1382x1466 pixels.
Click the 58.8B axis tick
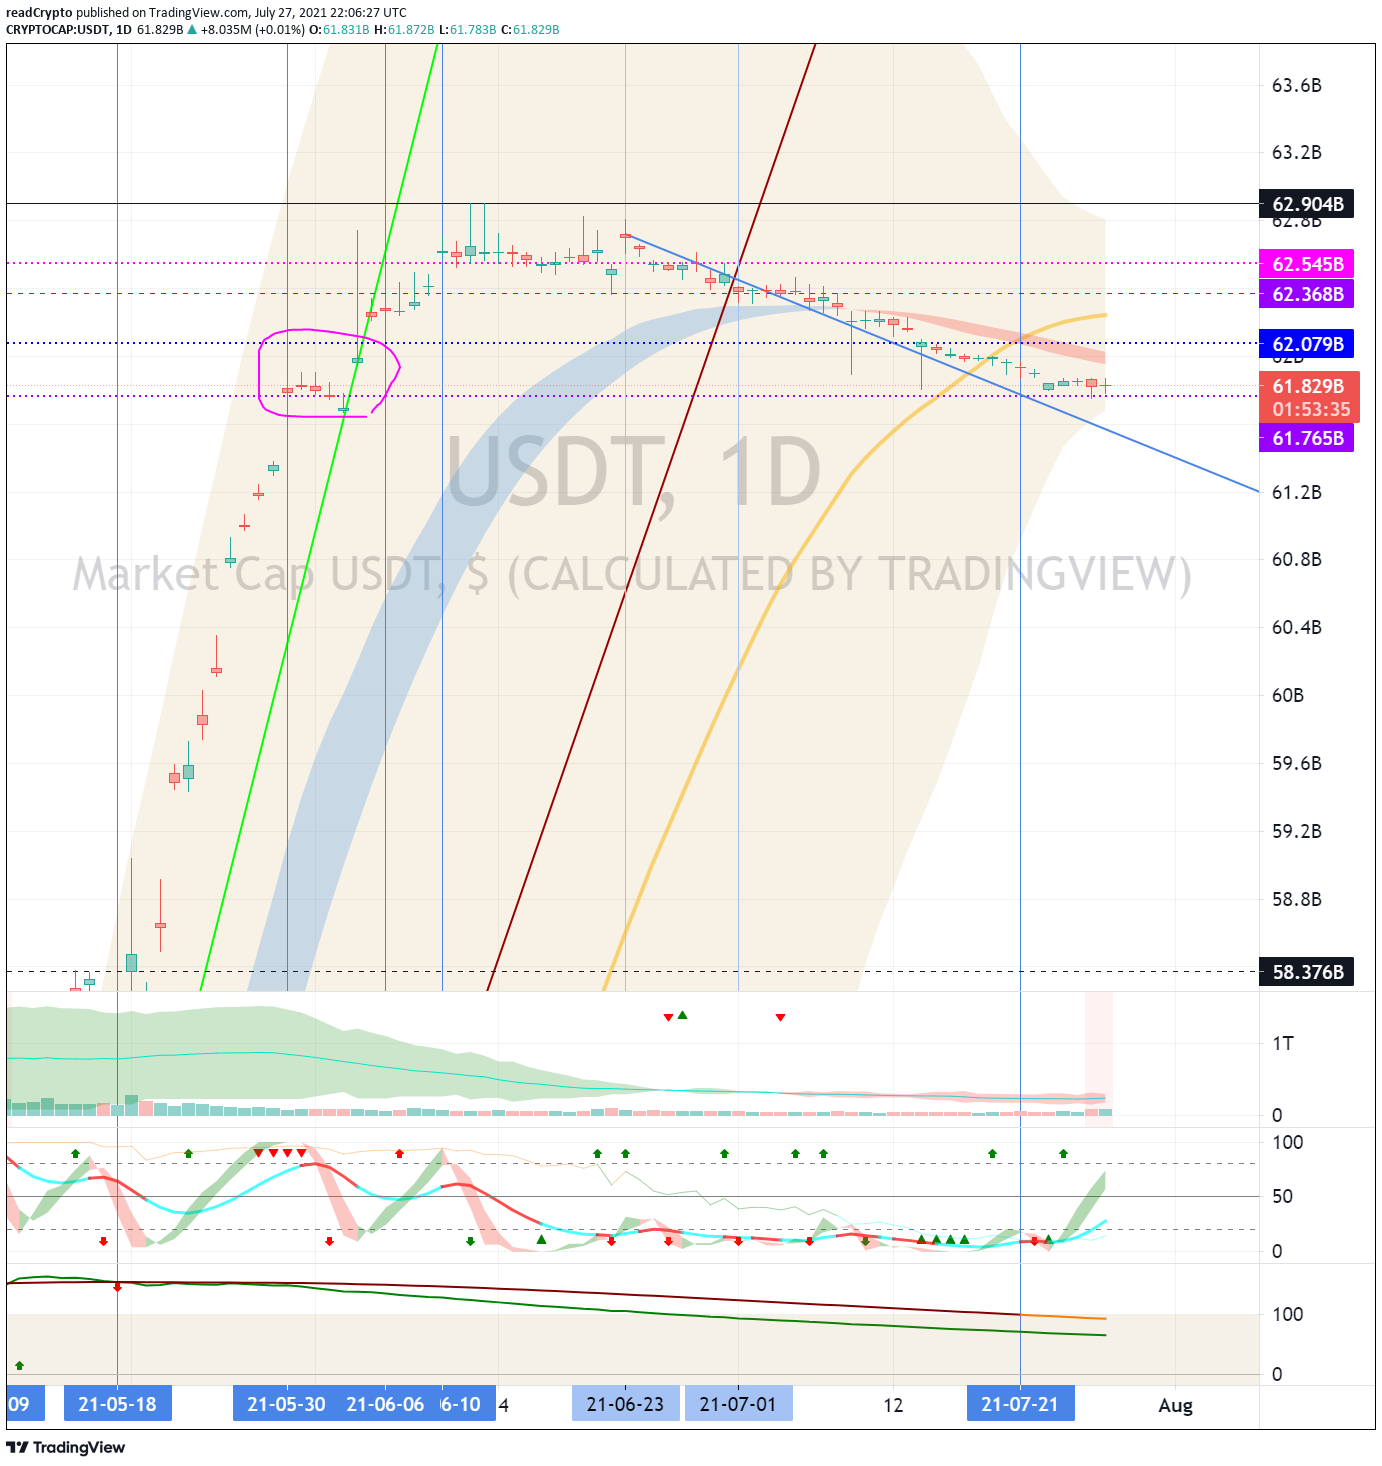tap(1296, 899)
